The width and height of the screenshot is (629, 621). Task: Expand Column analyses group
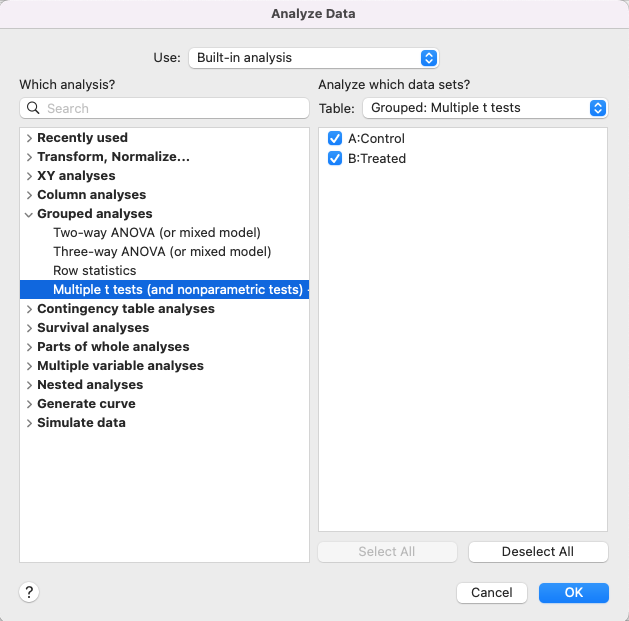(x=29, y=195)
